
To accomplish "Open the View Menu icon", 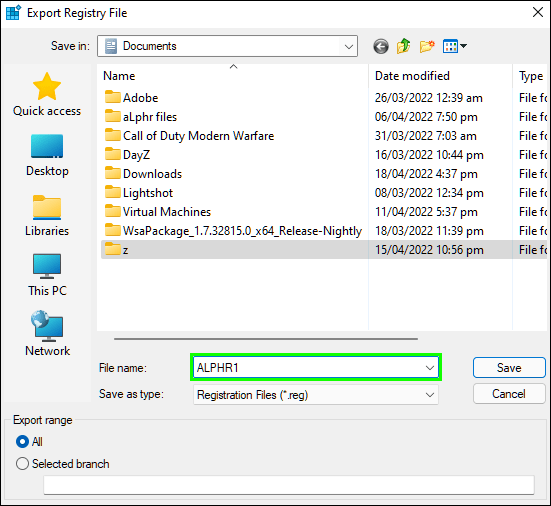I will (x=454, y=46).
